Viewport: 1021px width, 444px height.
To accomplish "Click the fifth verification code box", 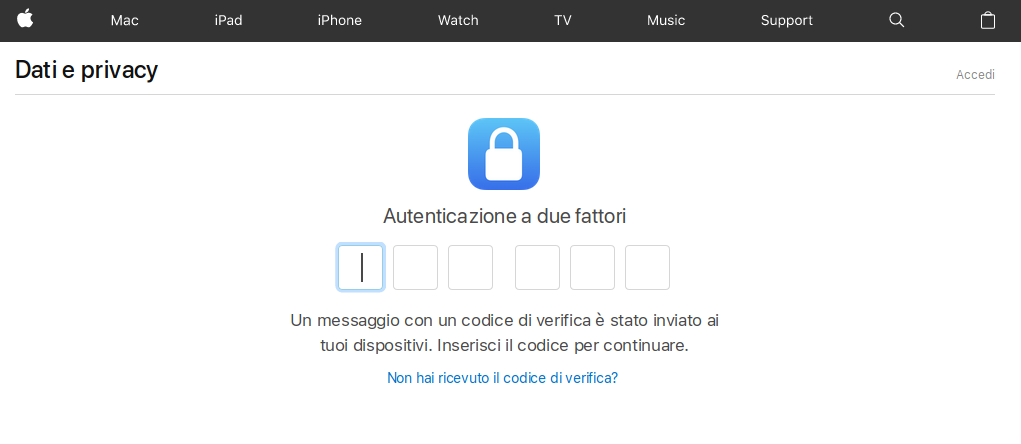I will [593, 267].
